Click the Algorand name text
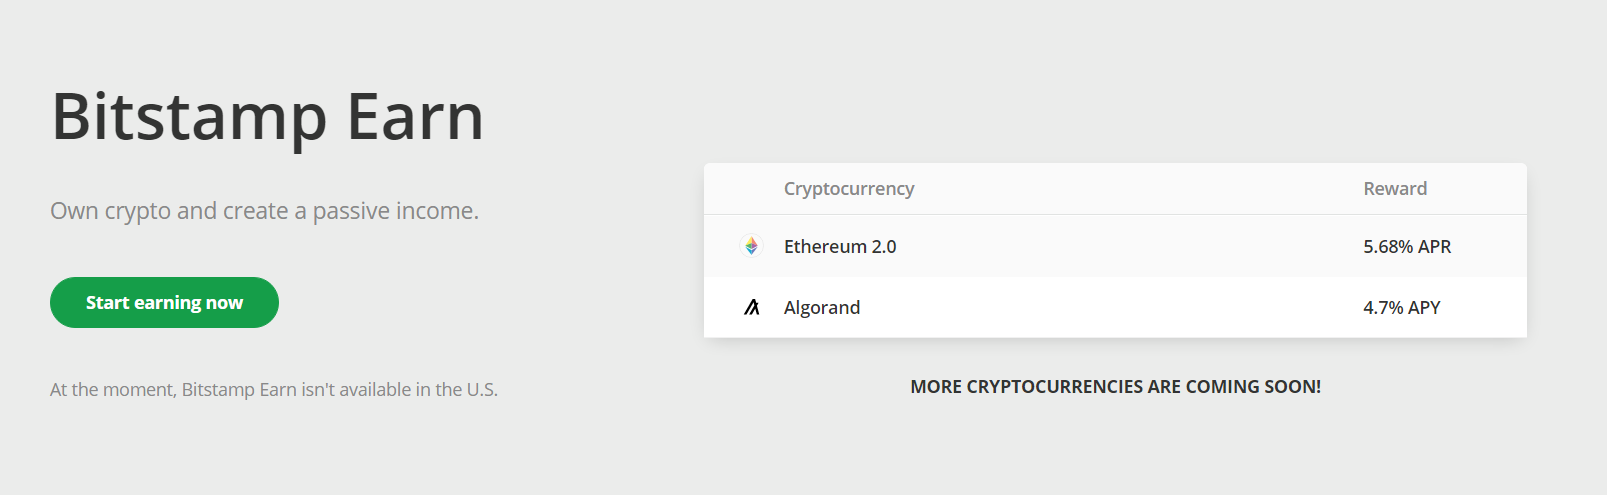1607x495 pixels. click(822, 307)
